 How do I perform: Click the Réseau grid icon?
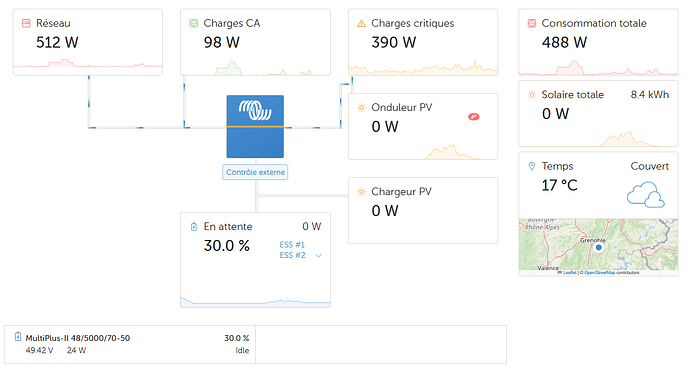coord(26,23)
